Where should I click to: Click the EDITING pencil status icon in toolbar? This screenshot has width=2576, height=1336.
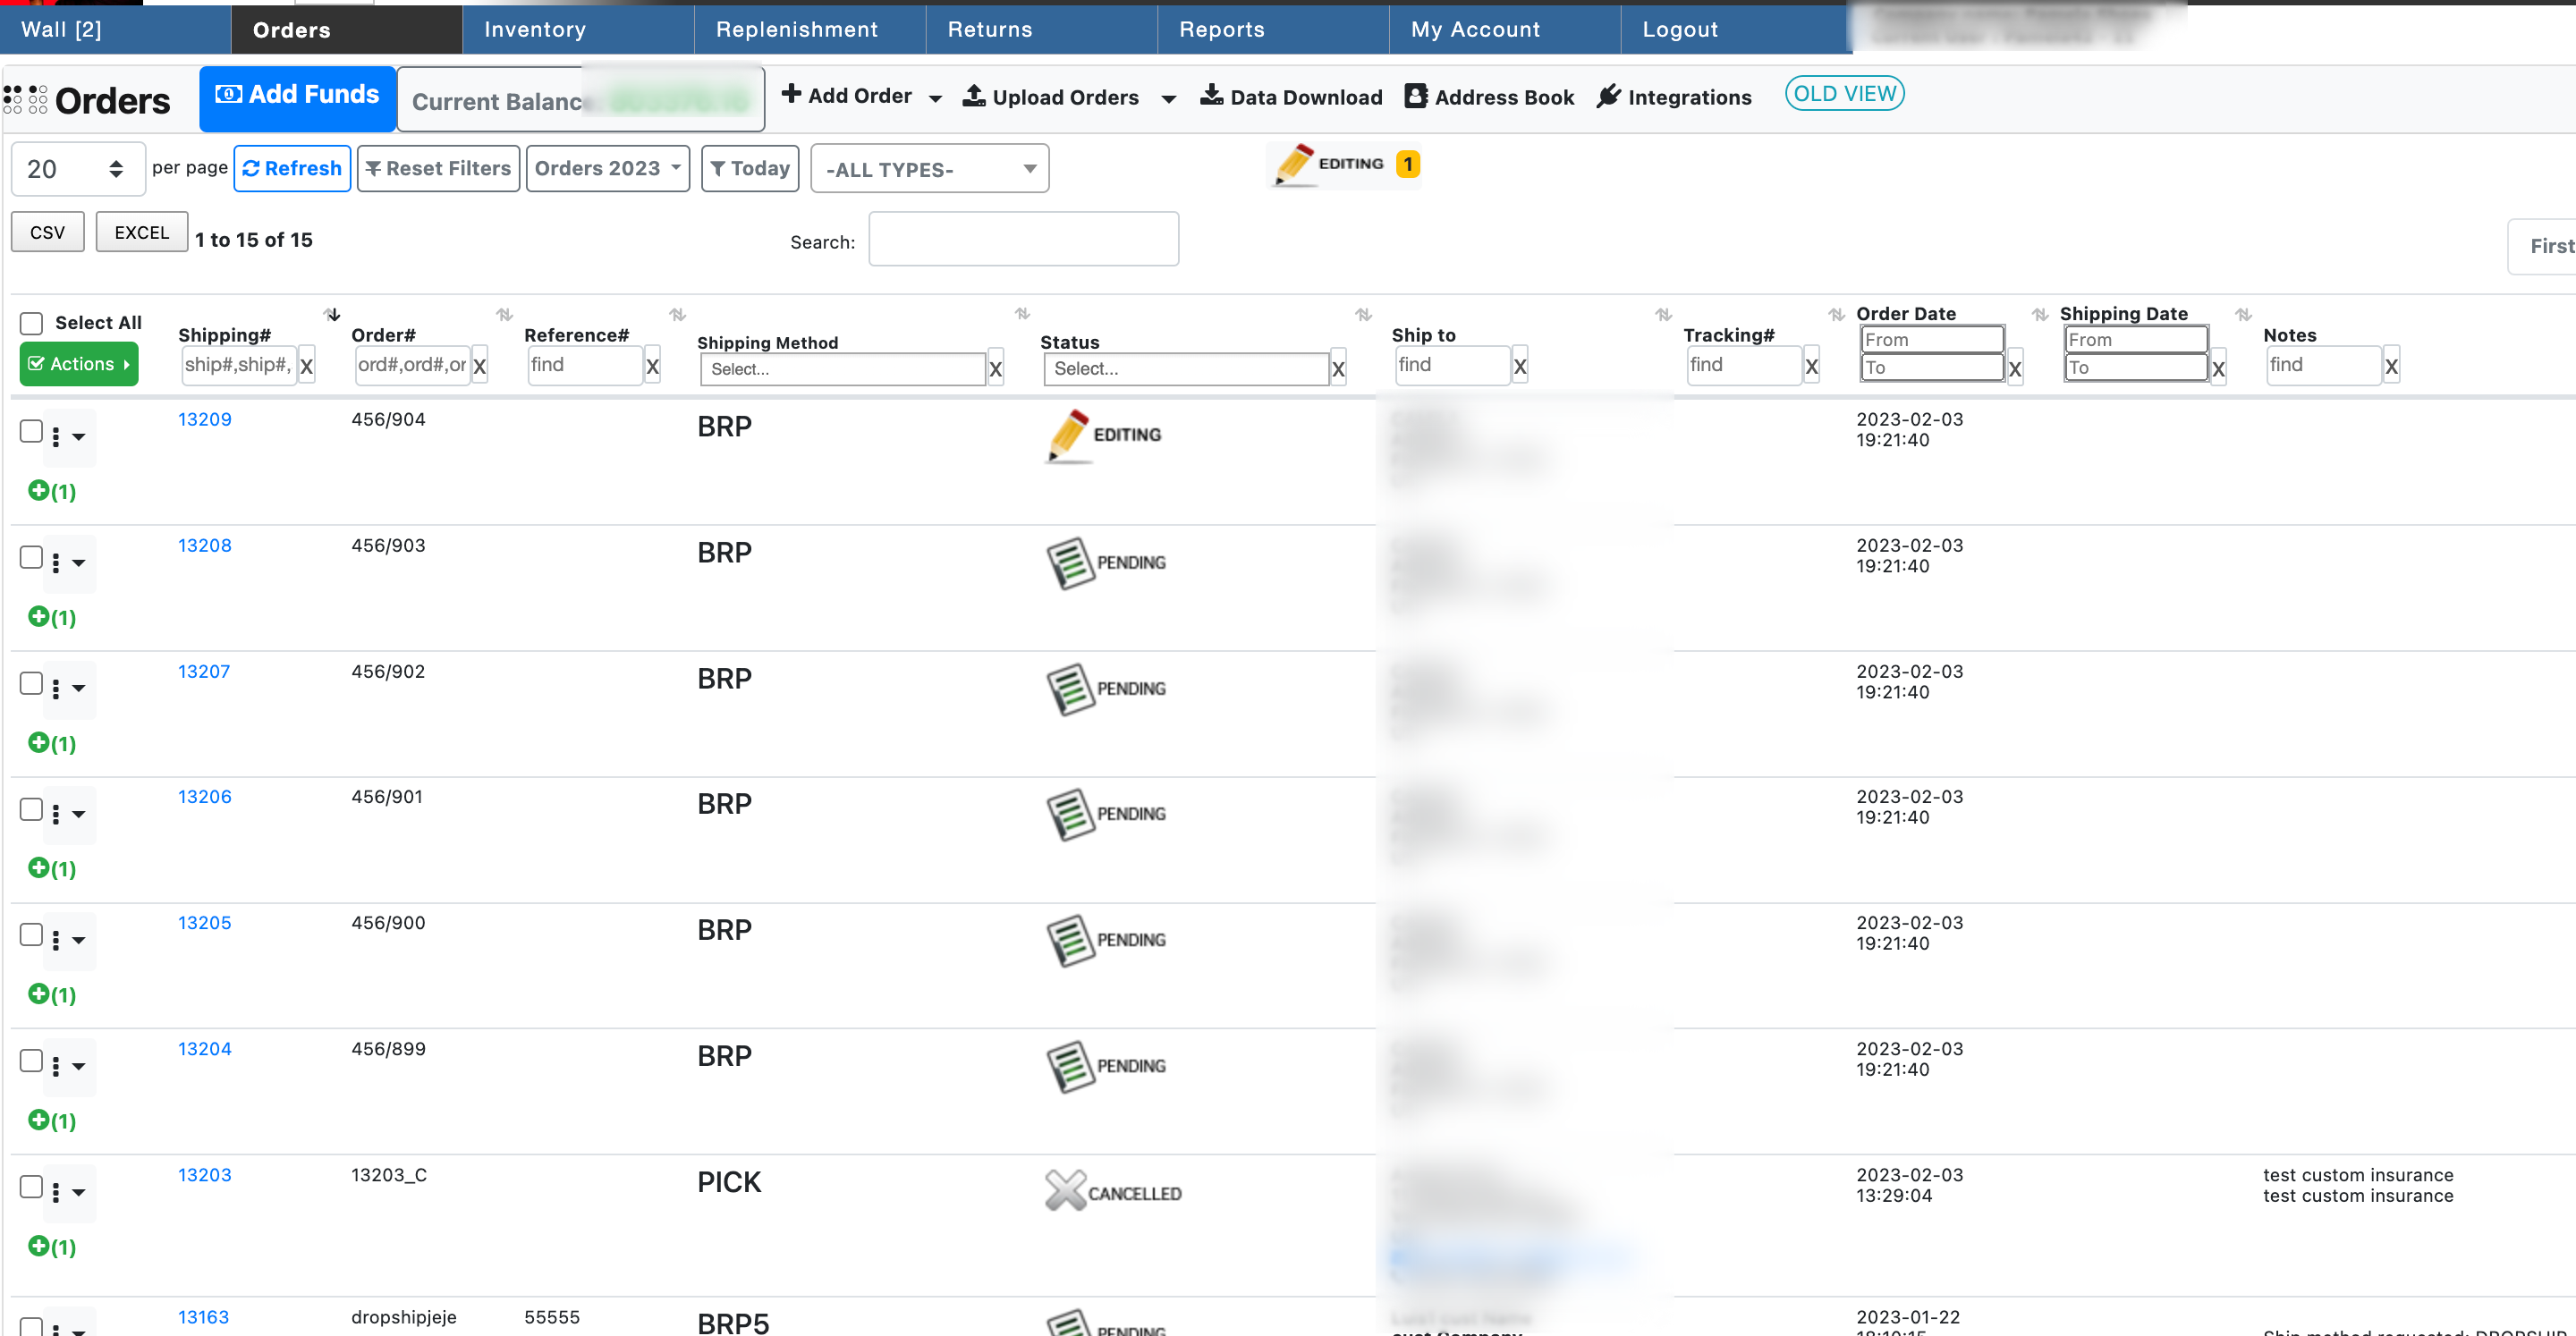coord(1294,164)
